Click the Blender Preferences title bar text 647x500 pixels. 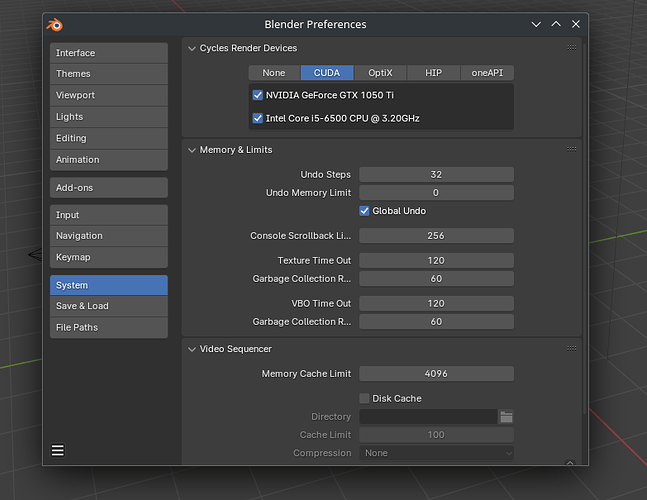[x=315, y=25]
